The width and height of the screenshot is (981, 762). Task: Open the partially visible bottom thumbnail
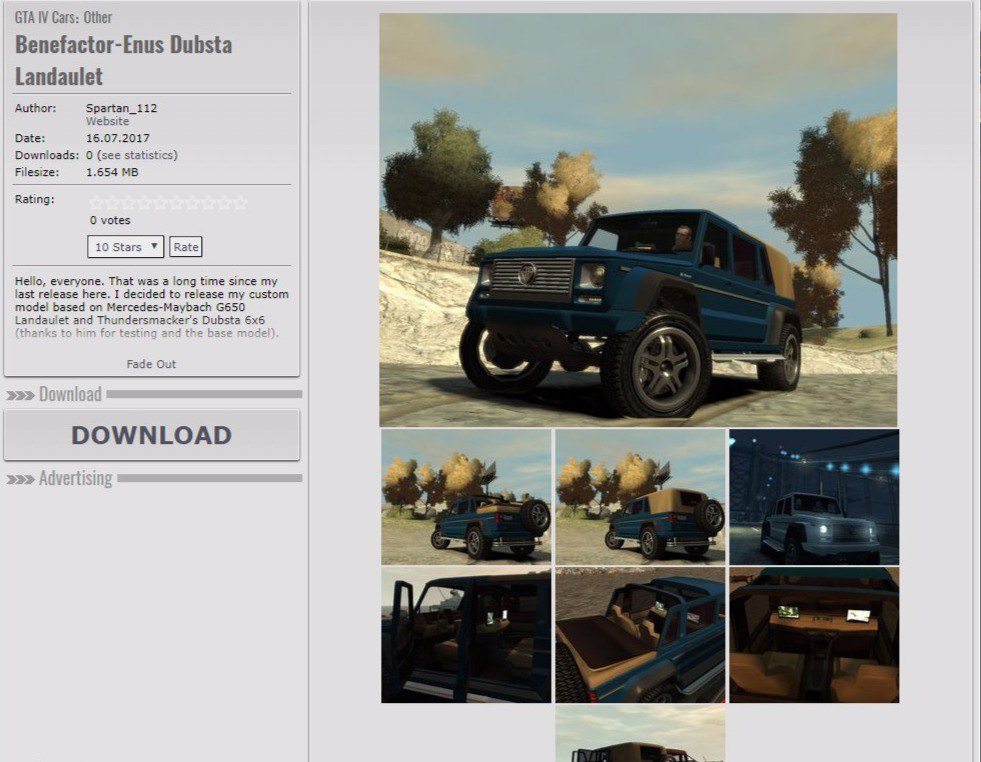tap(640, 734)
